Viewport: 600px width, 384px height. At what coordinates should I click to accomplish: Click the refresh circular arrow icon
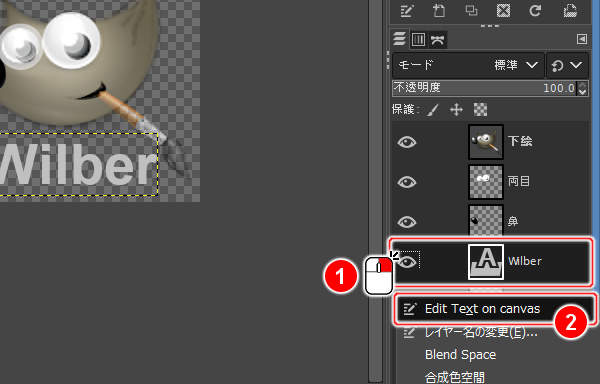(535, 10)
